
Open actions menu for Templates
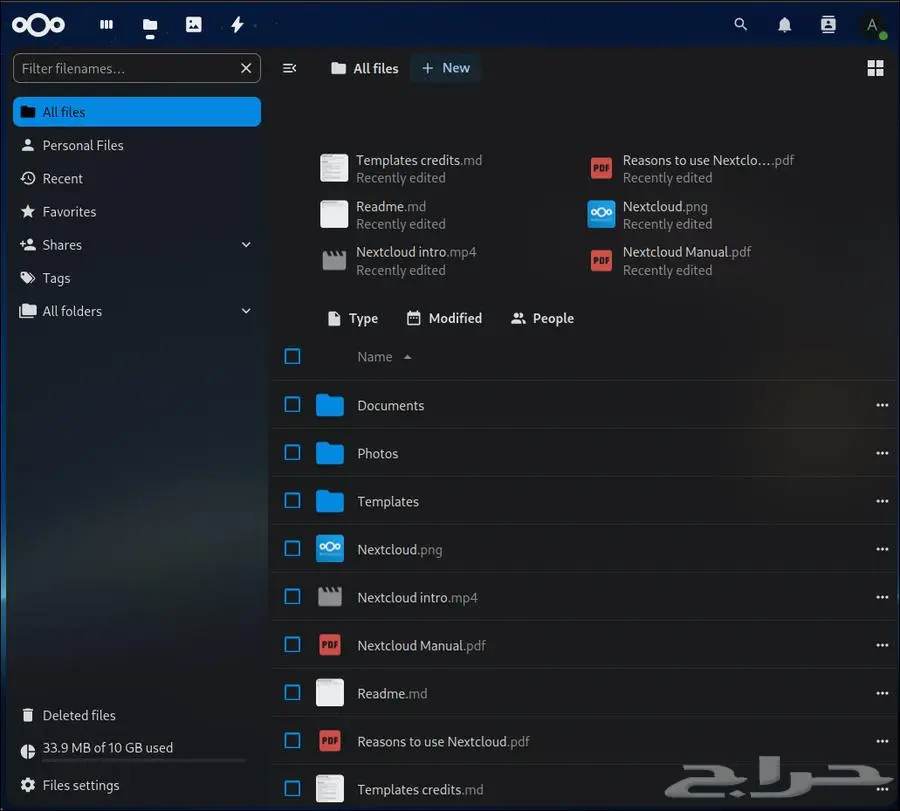[882, 501]
